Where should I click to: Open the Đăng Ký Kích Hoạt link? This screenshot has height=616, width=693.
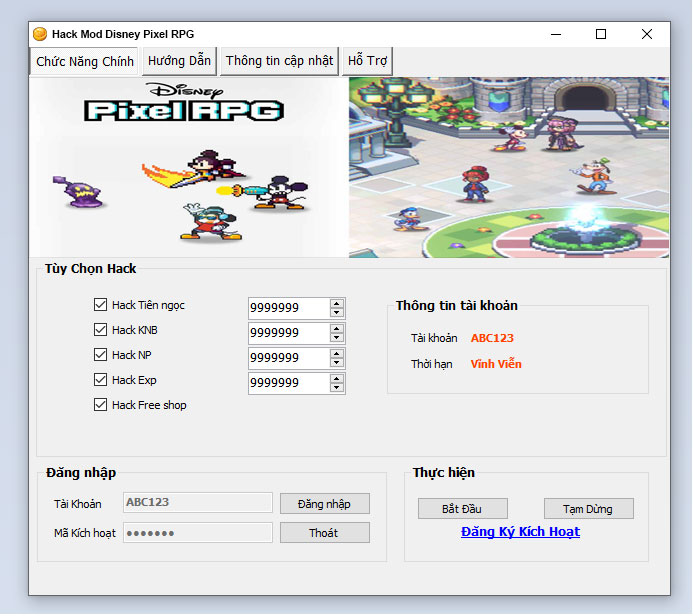(x=520, y=532)
